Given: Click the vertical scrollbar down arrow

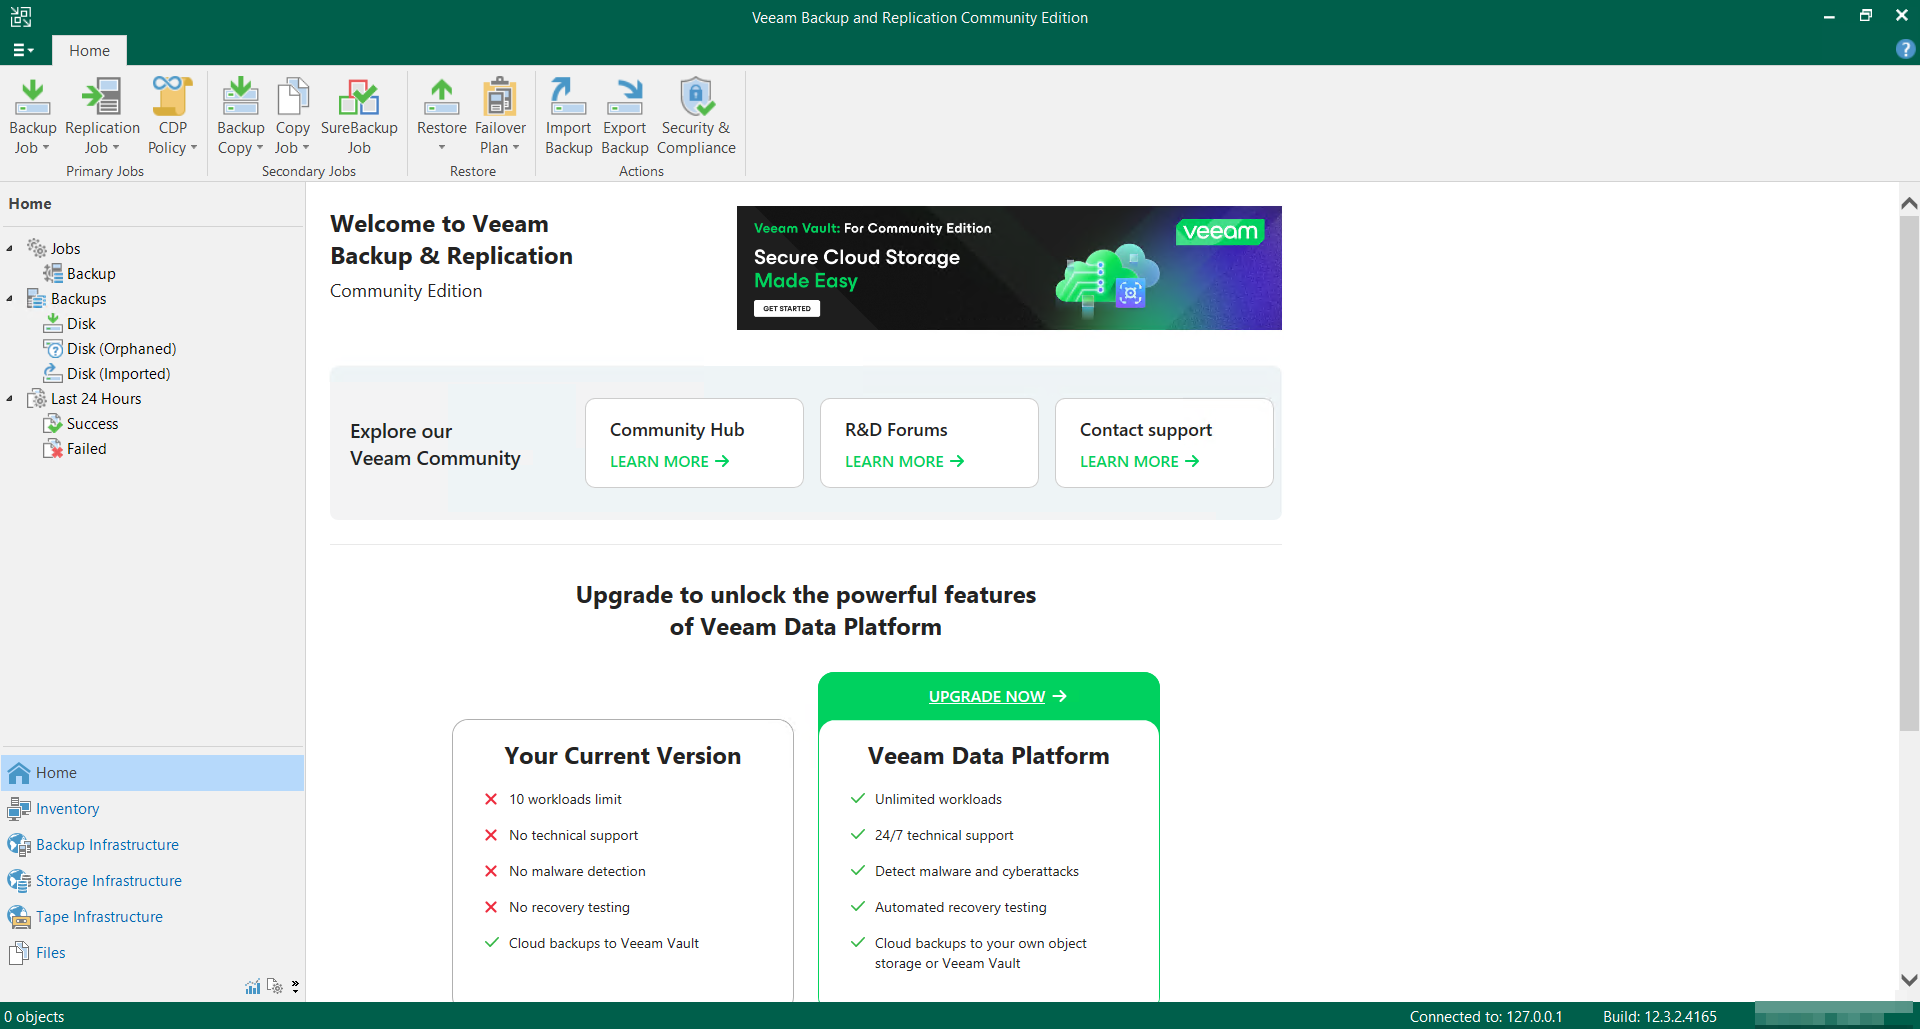Looking at the screenshot, I should [1909, 980].
